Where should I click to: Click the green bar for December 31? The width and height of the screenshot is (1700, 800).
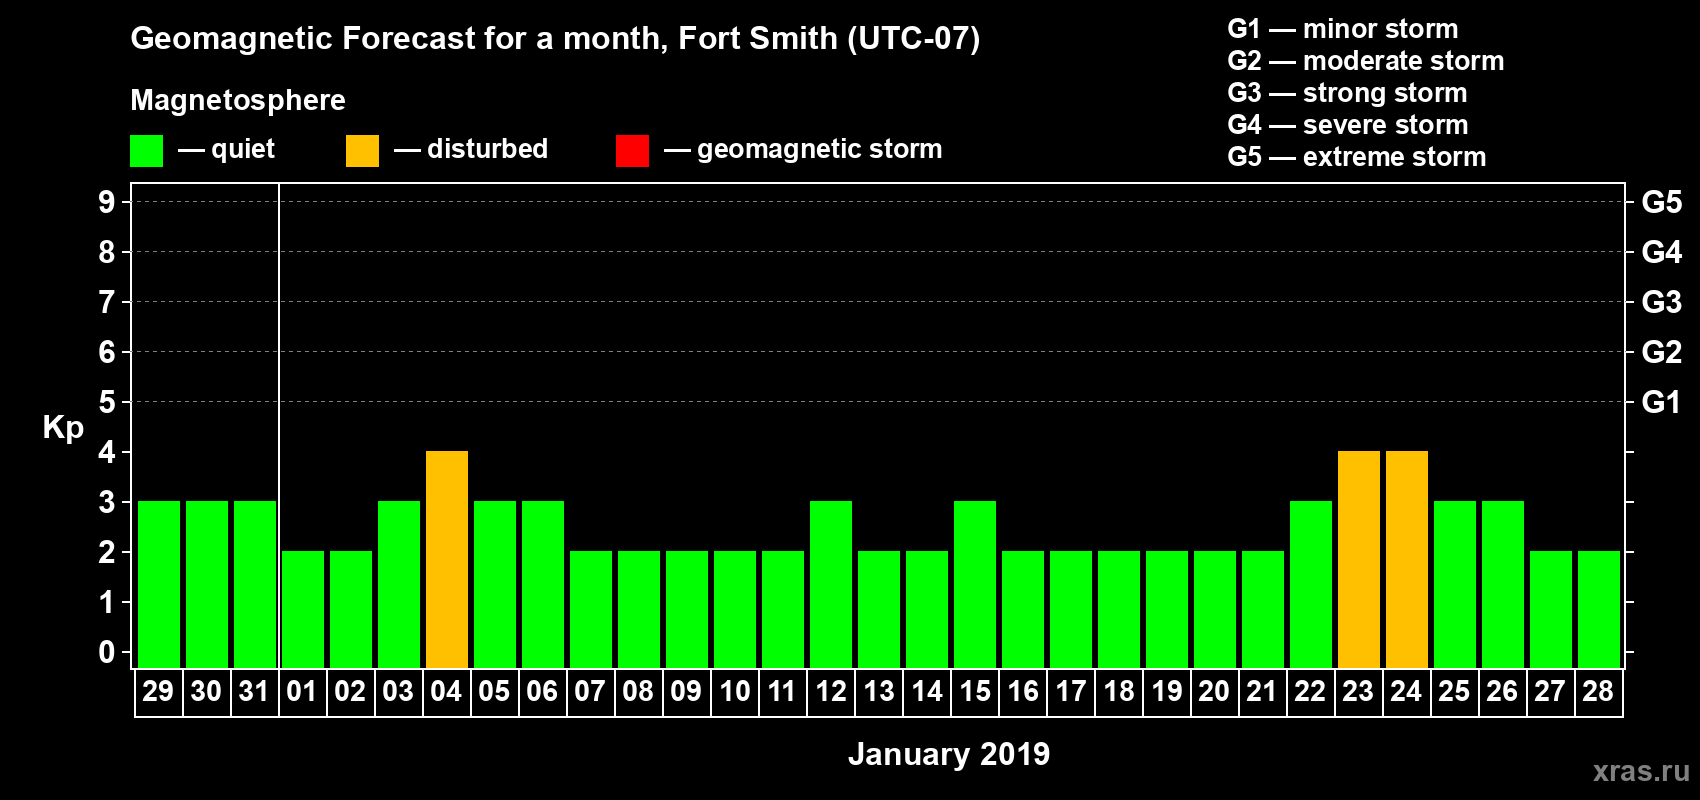coord(255,585)
